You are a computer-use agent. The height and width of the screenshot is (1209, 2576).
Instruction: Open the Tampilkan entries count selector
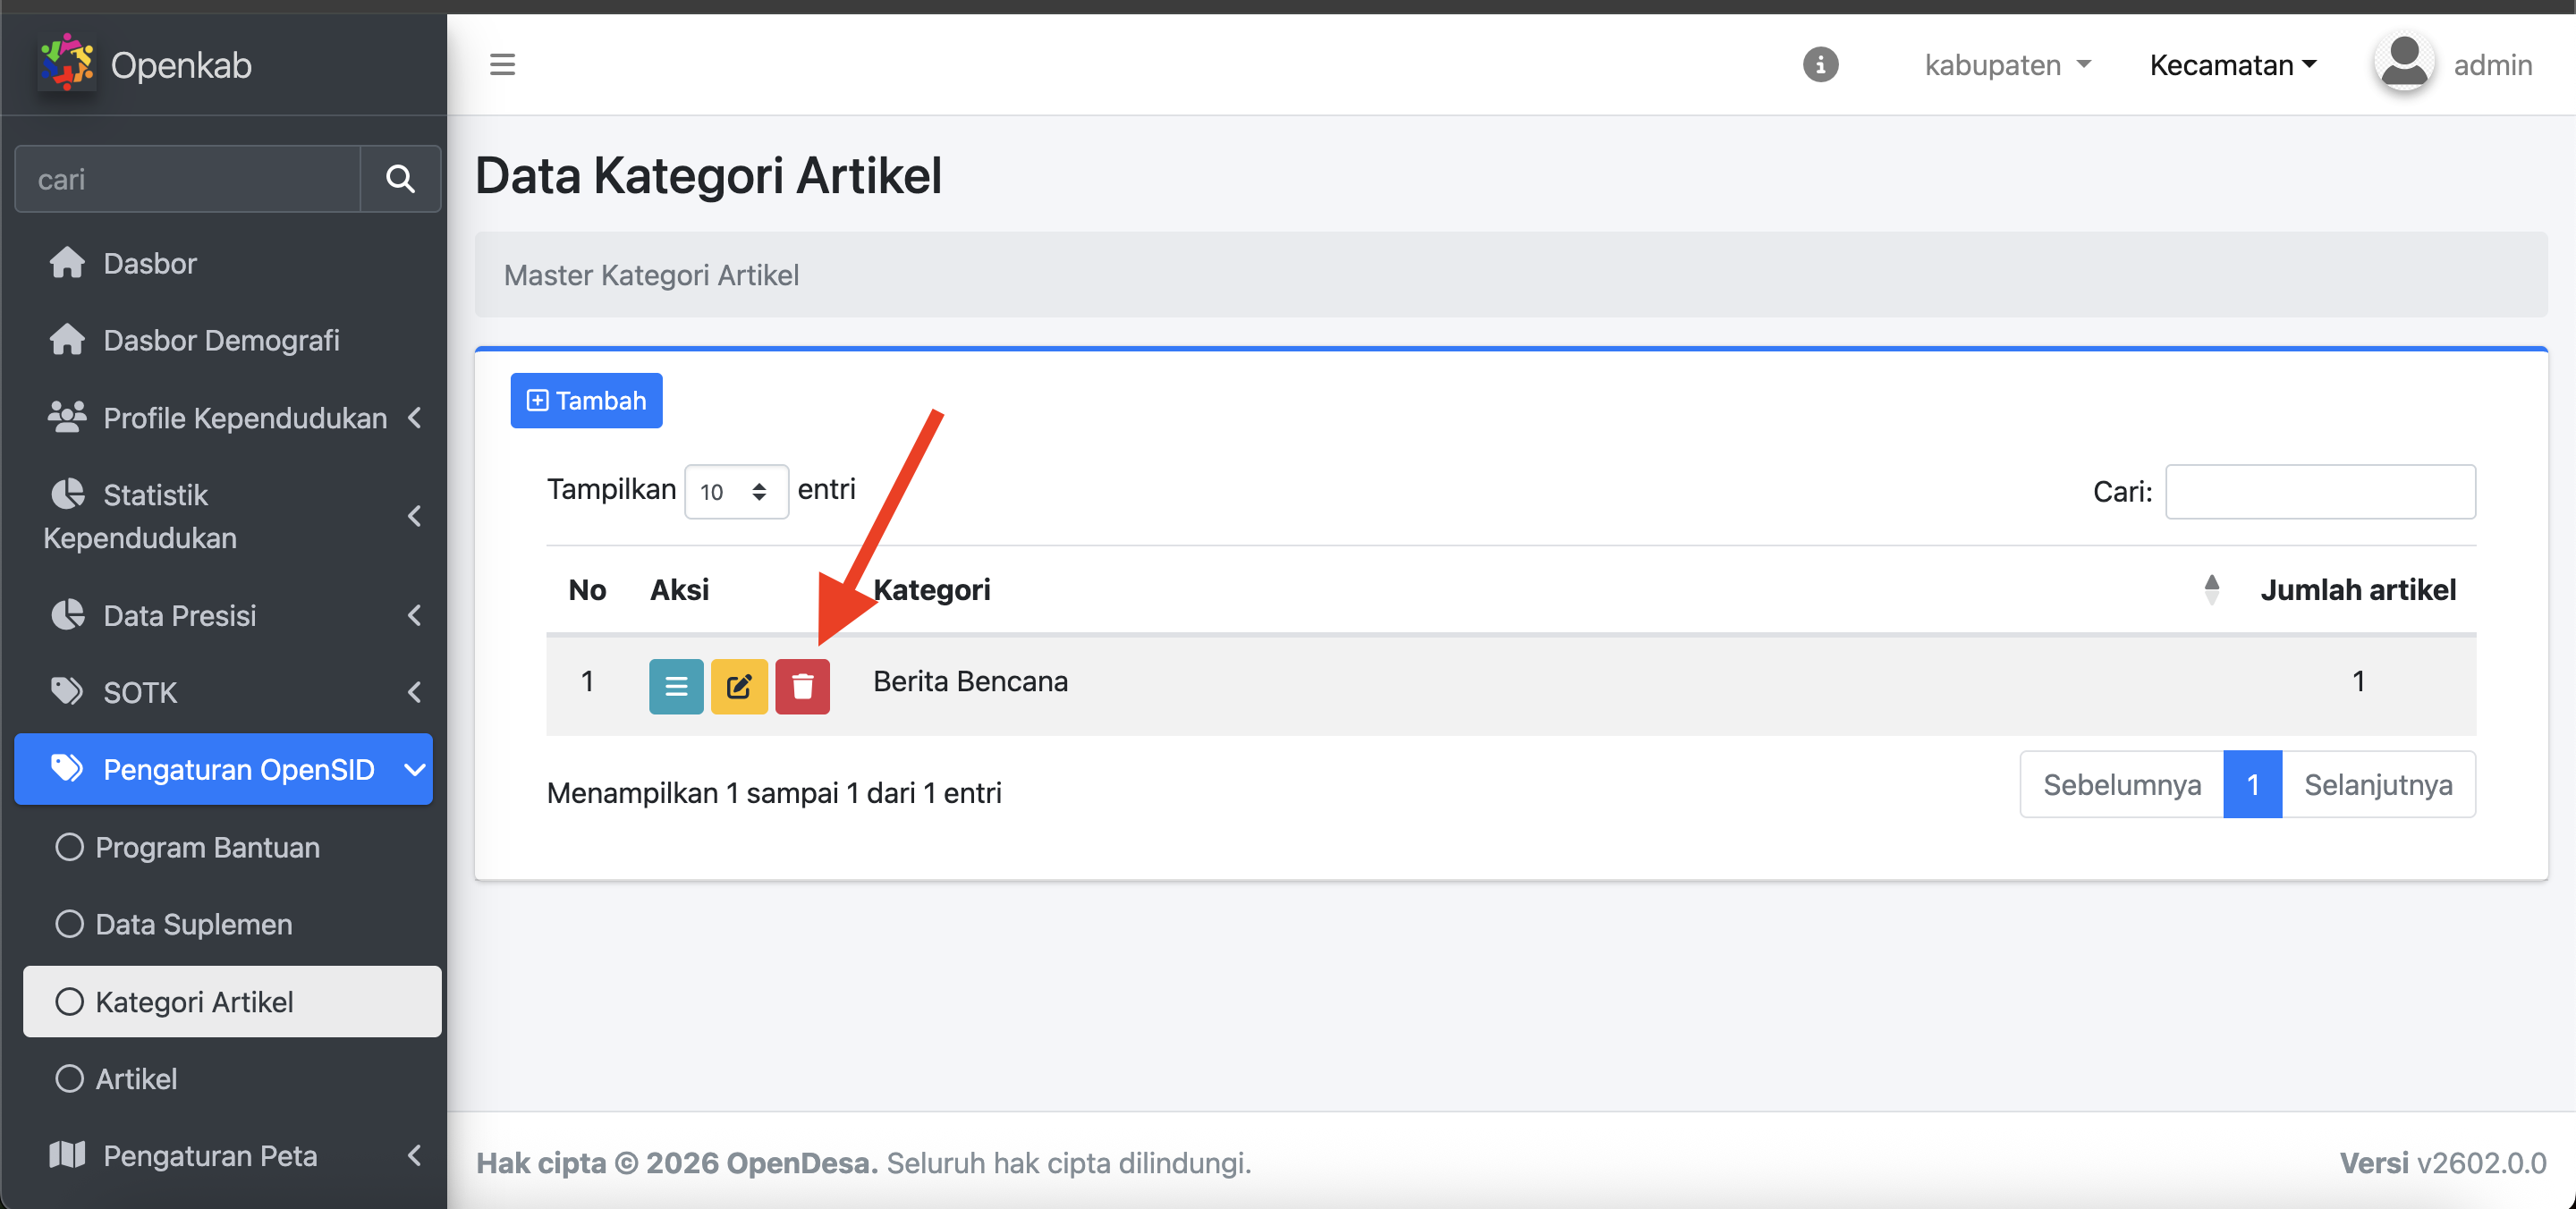(x=736, y=491)
